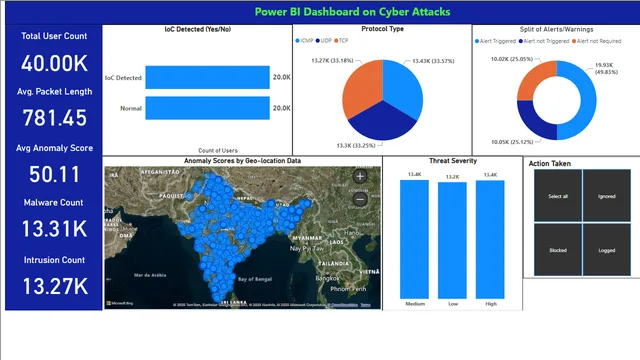This screenshot has height=360, width=640.
Task: Click the 13.27K (33.18%) pie label
Action: tap(332, 60)
